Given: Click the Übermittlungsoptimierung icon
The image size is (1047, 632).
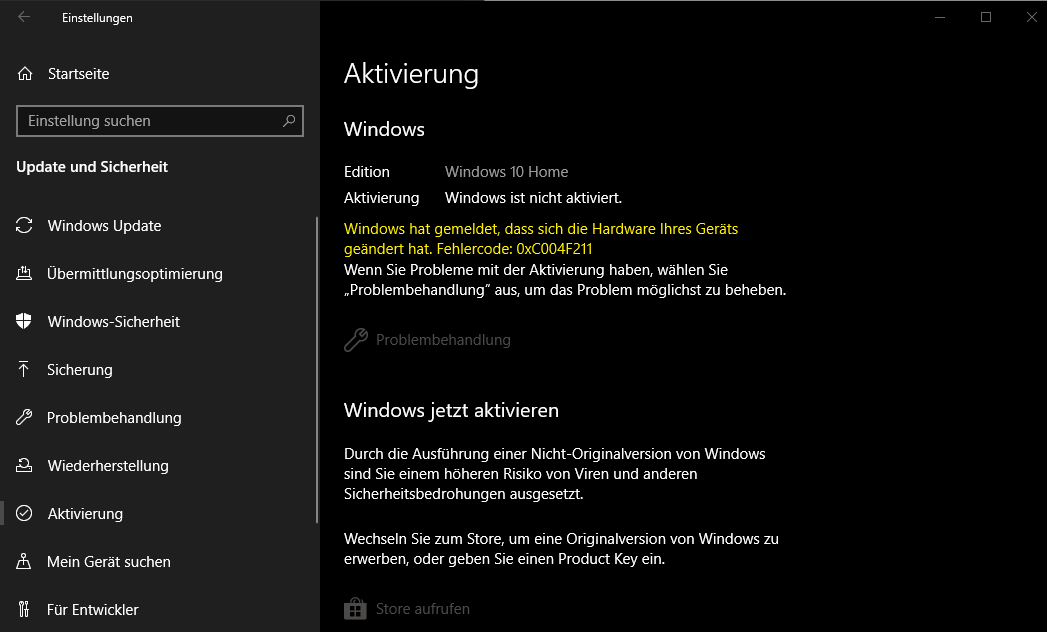Looking at the screenshot, I should coord(24,274).
